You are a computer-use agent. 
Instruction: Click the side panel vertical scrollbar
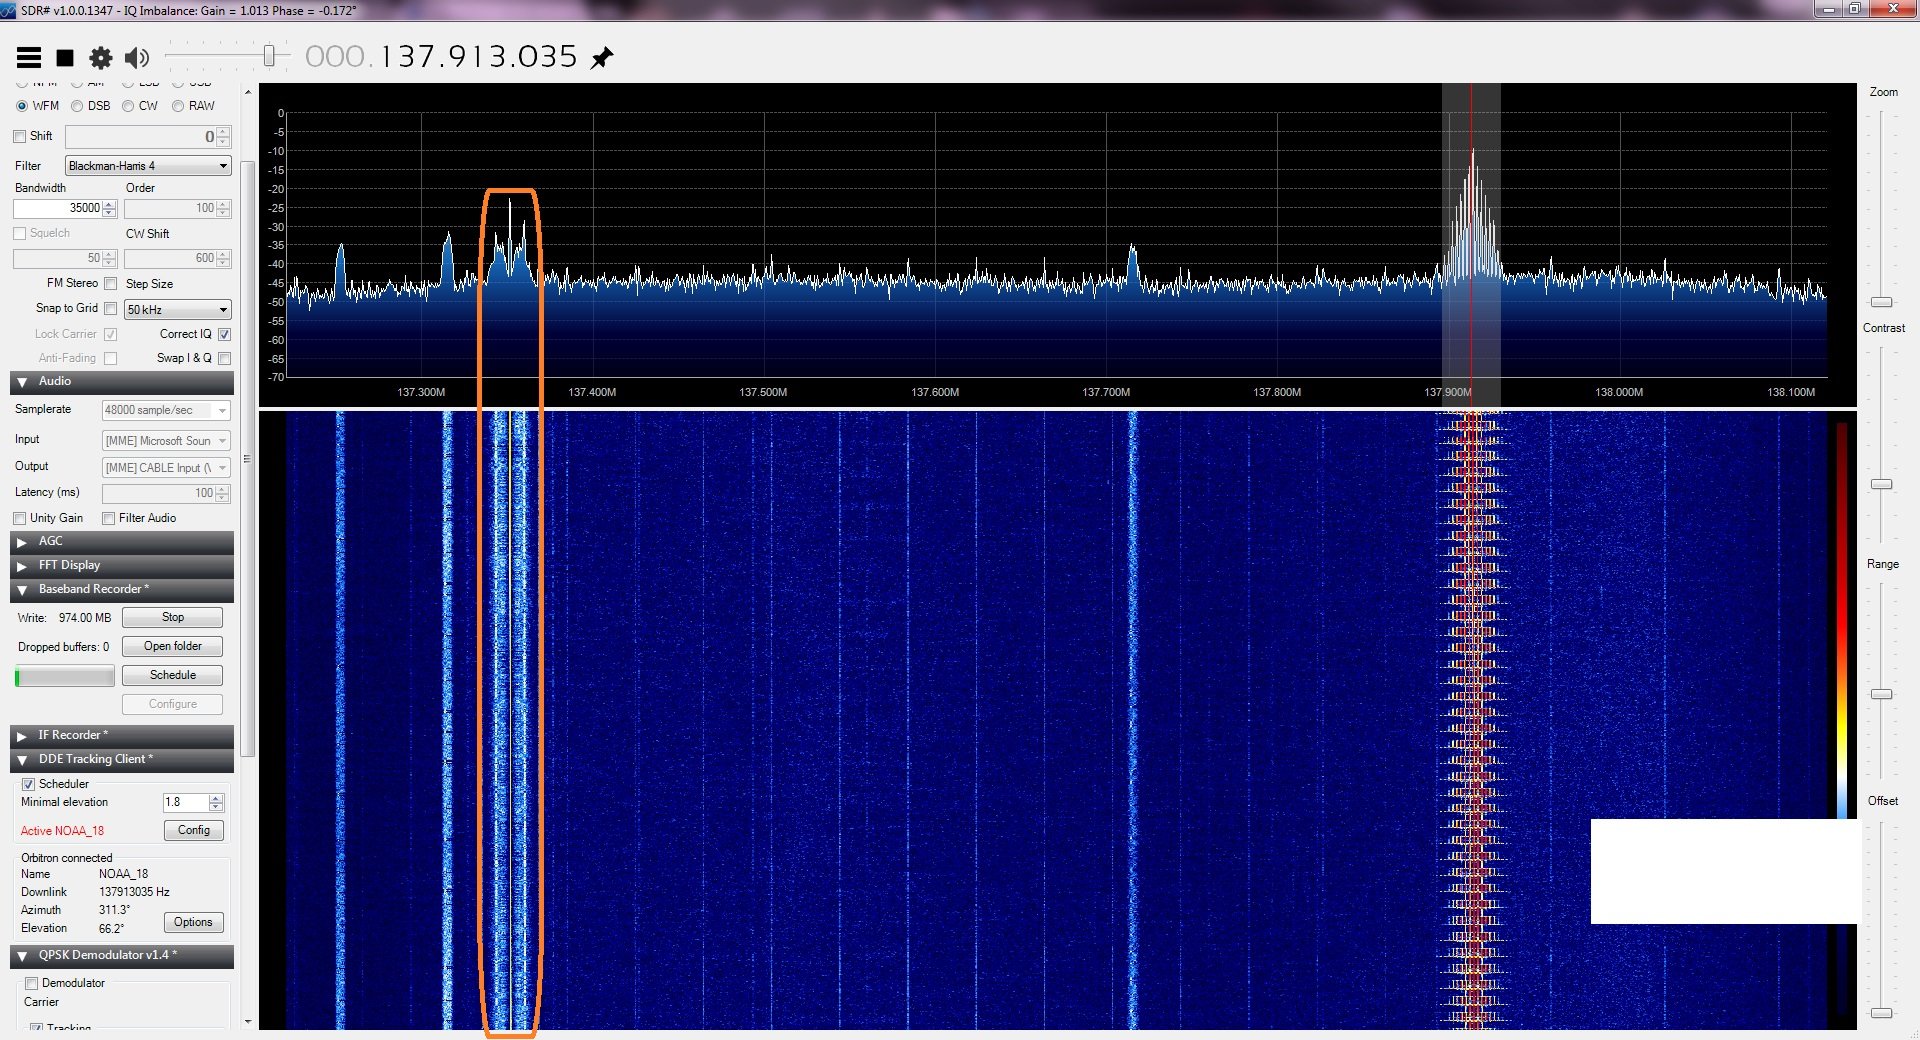click(x=248, y=460)
